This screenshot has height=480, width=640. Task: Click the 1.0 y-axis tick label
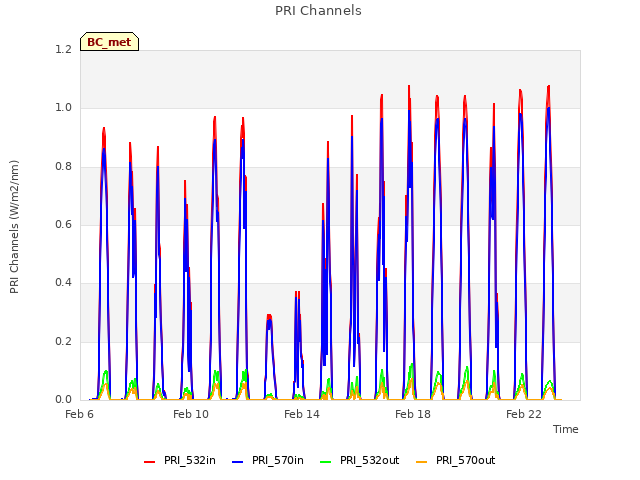63,108
